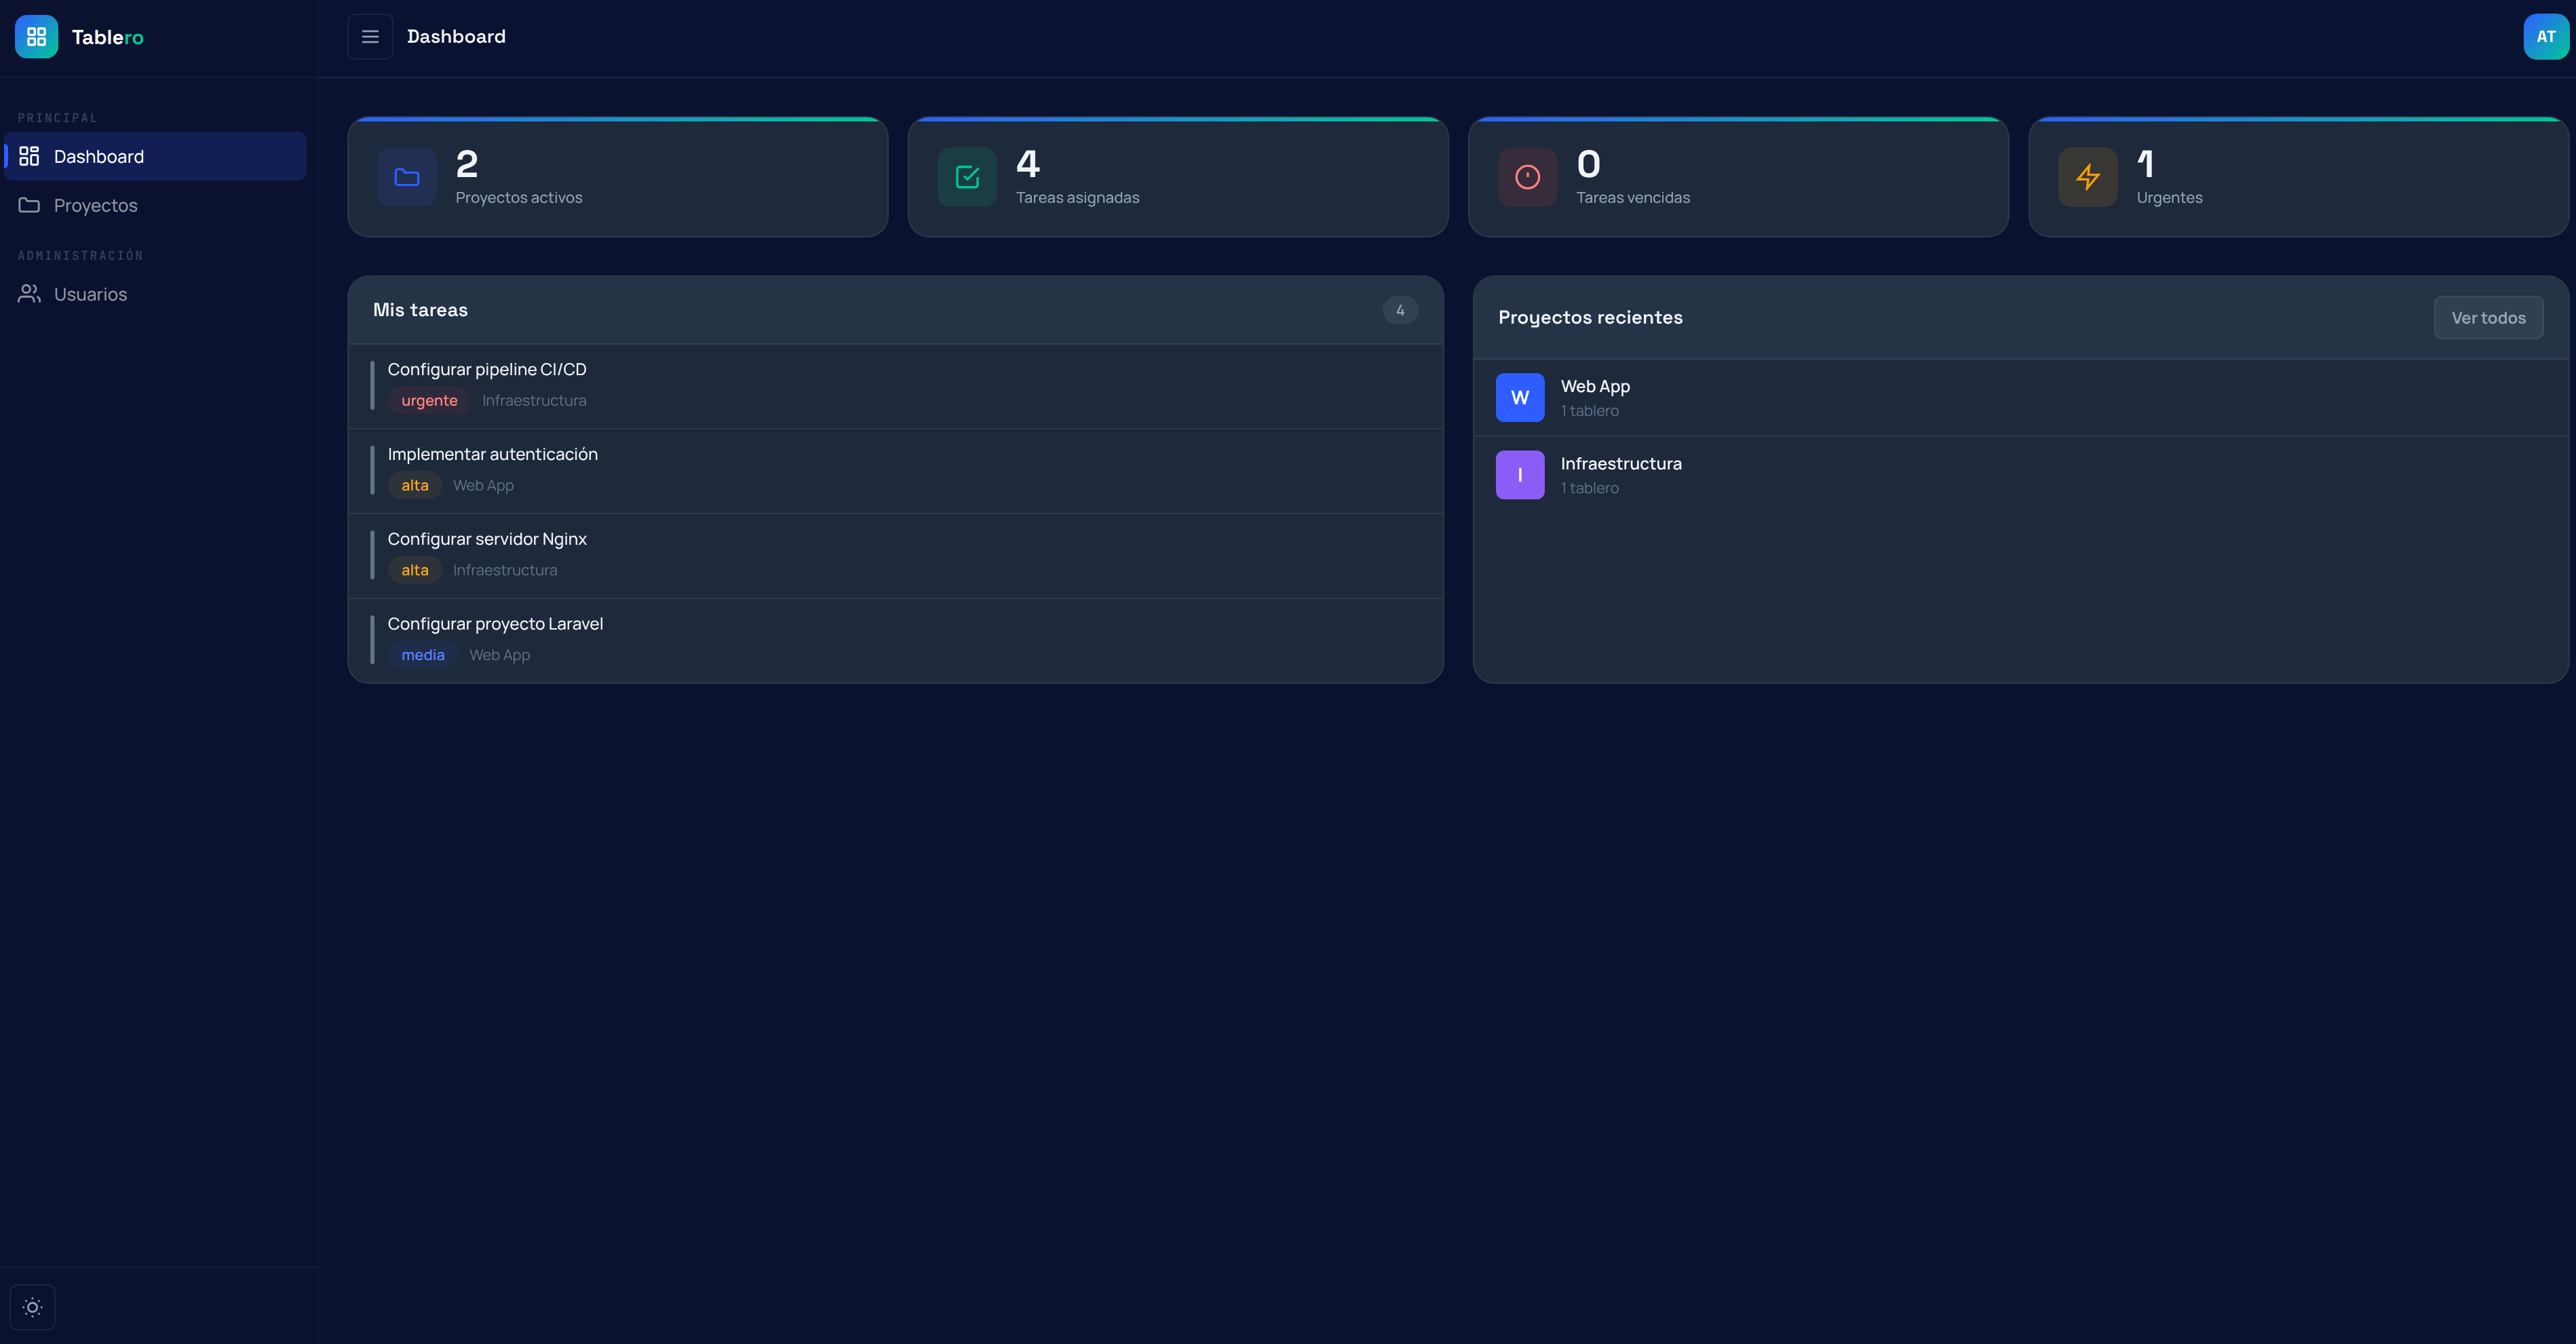This screenshot has height=1344, width=2576.
Task: Click the Tareas vencidas label
Action: tap(1633, 198)
